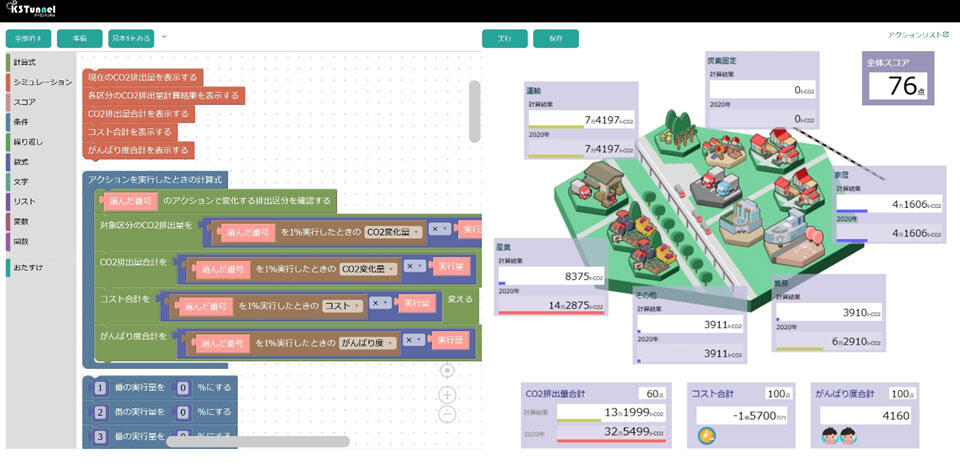Select the CO2排出量合計を表示する block
The height and width of the screenshot is (468, 960).
138,114
